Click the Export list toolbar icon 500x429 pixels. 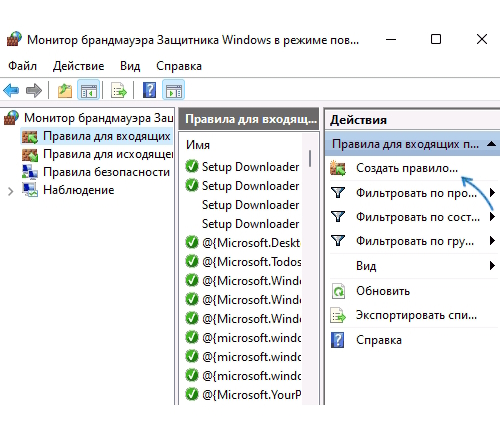[x=119, y=90]
